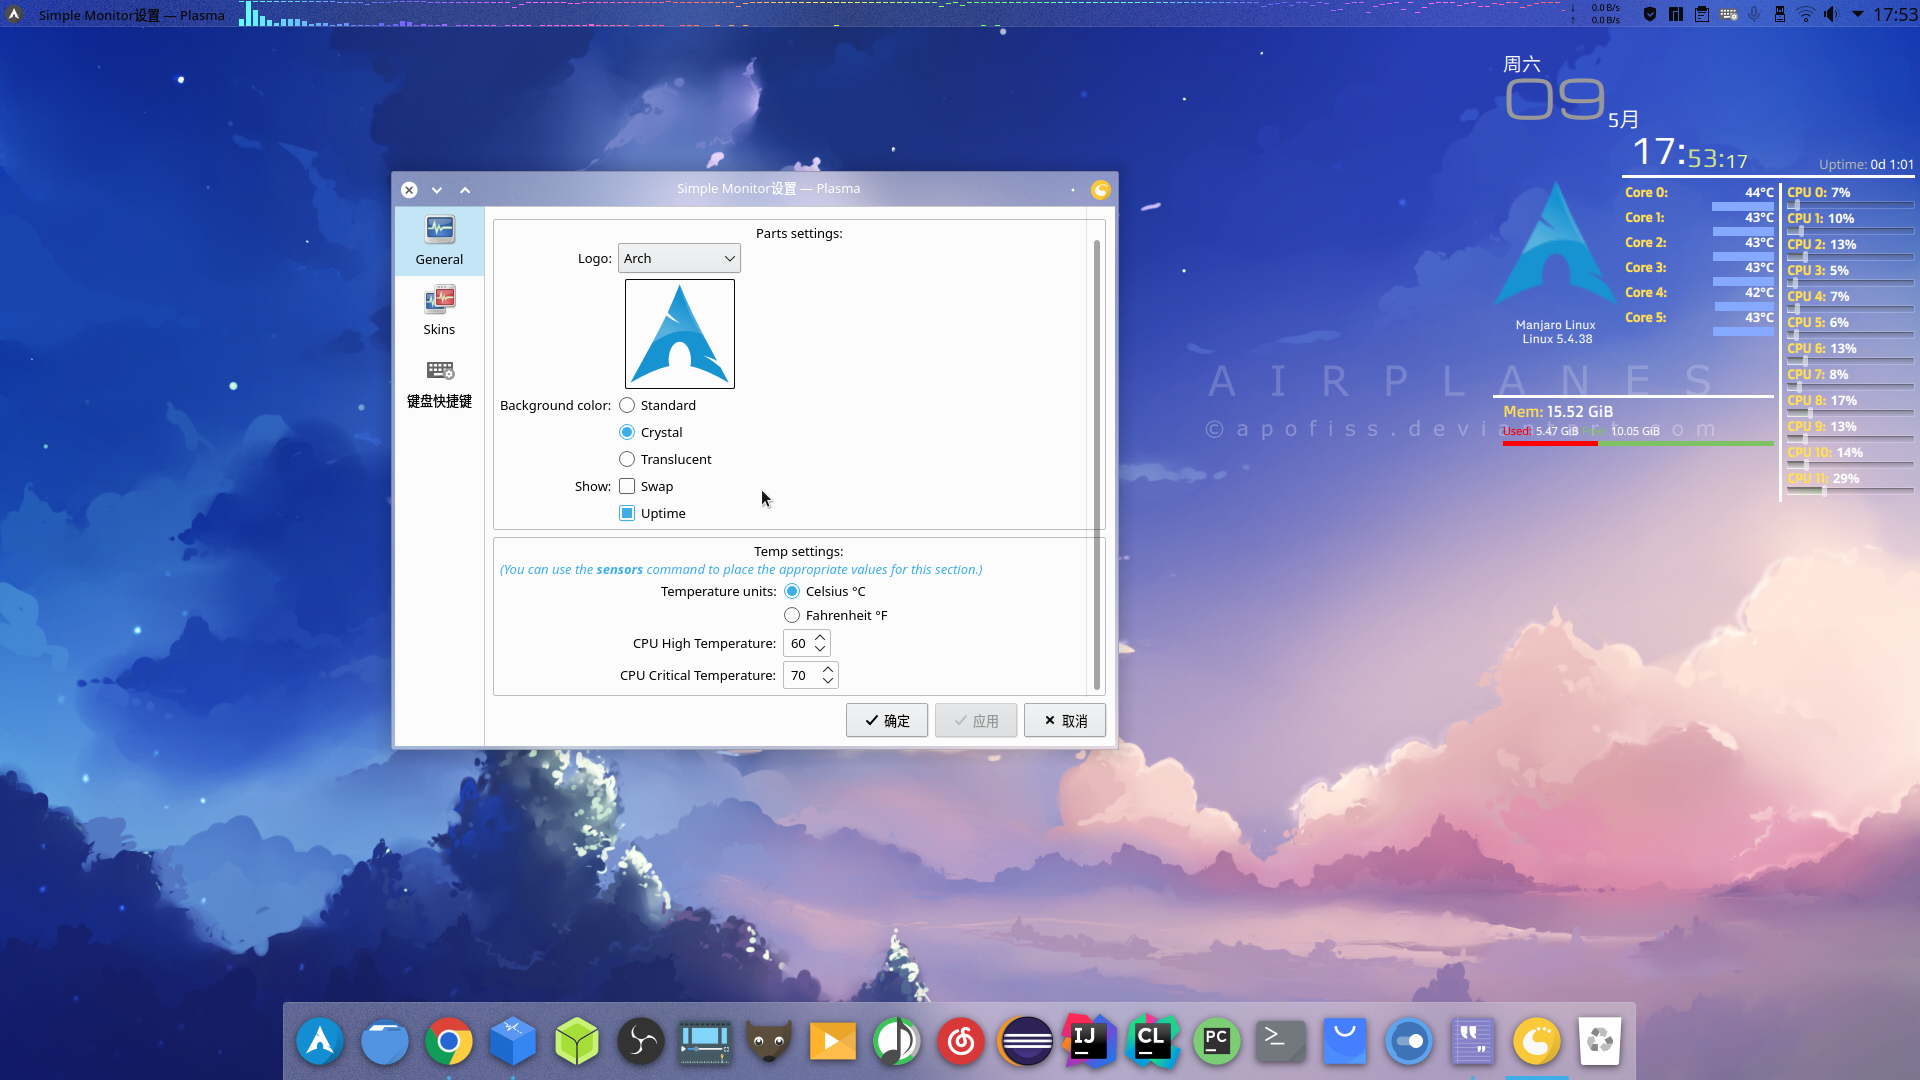Expand the tray overflow arrow near the clock
Viewport: 1920px width, 1080px height.
[1858, 14]
